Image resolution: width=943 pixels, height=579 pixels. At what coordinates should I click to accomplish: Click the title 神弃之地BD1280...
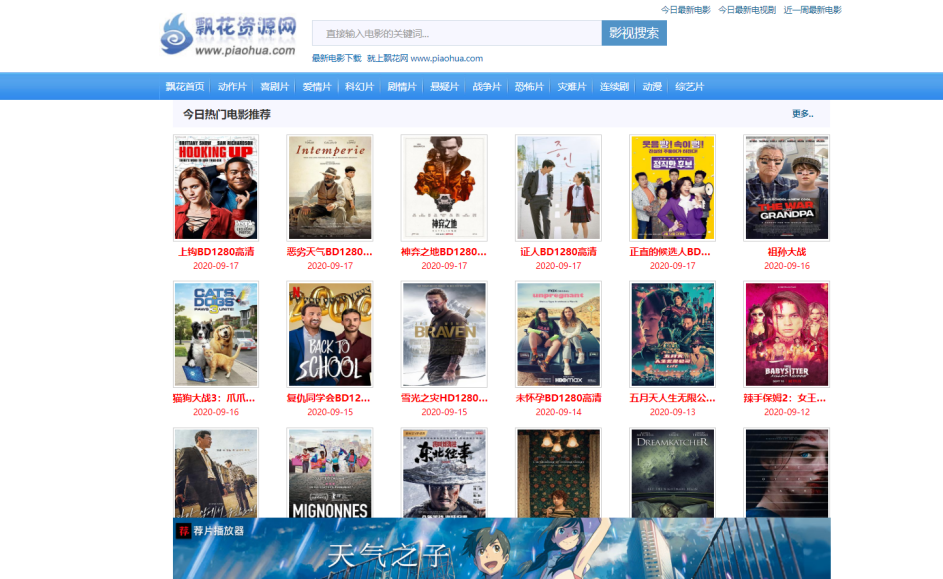click(444, 252)
